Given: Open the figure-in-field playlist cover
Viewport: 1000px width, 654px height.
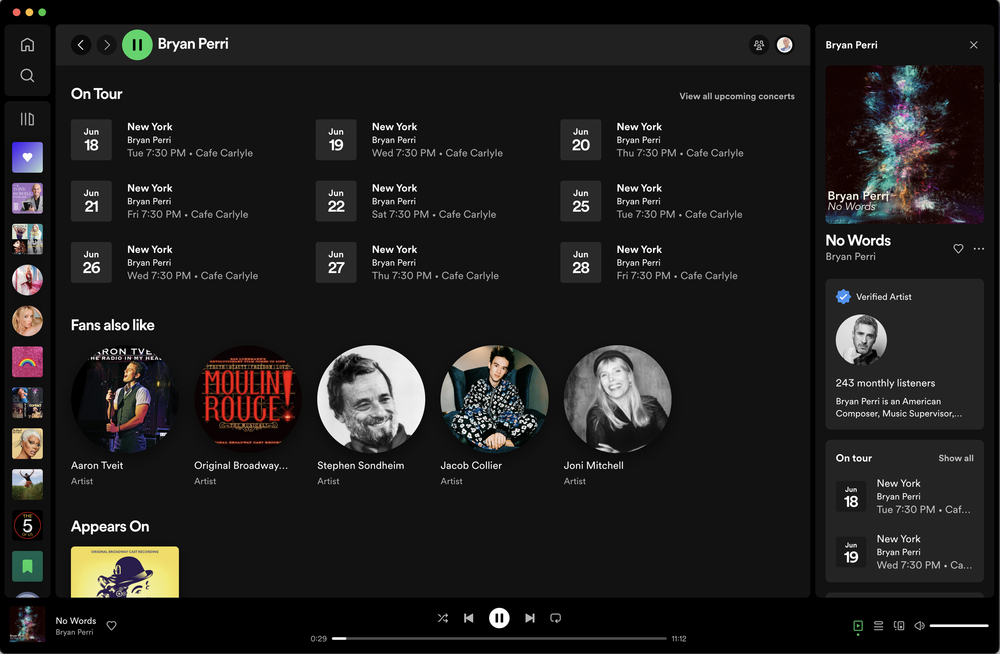Looking at the screenshot, I should (27, 484).
